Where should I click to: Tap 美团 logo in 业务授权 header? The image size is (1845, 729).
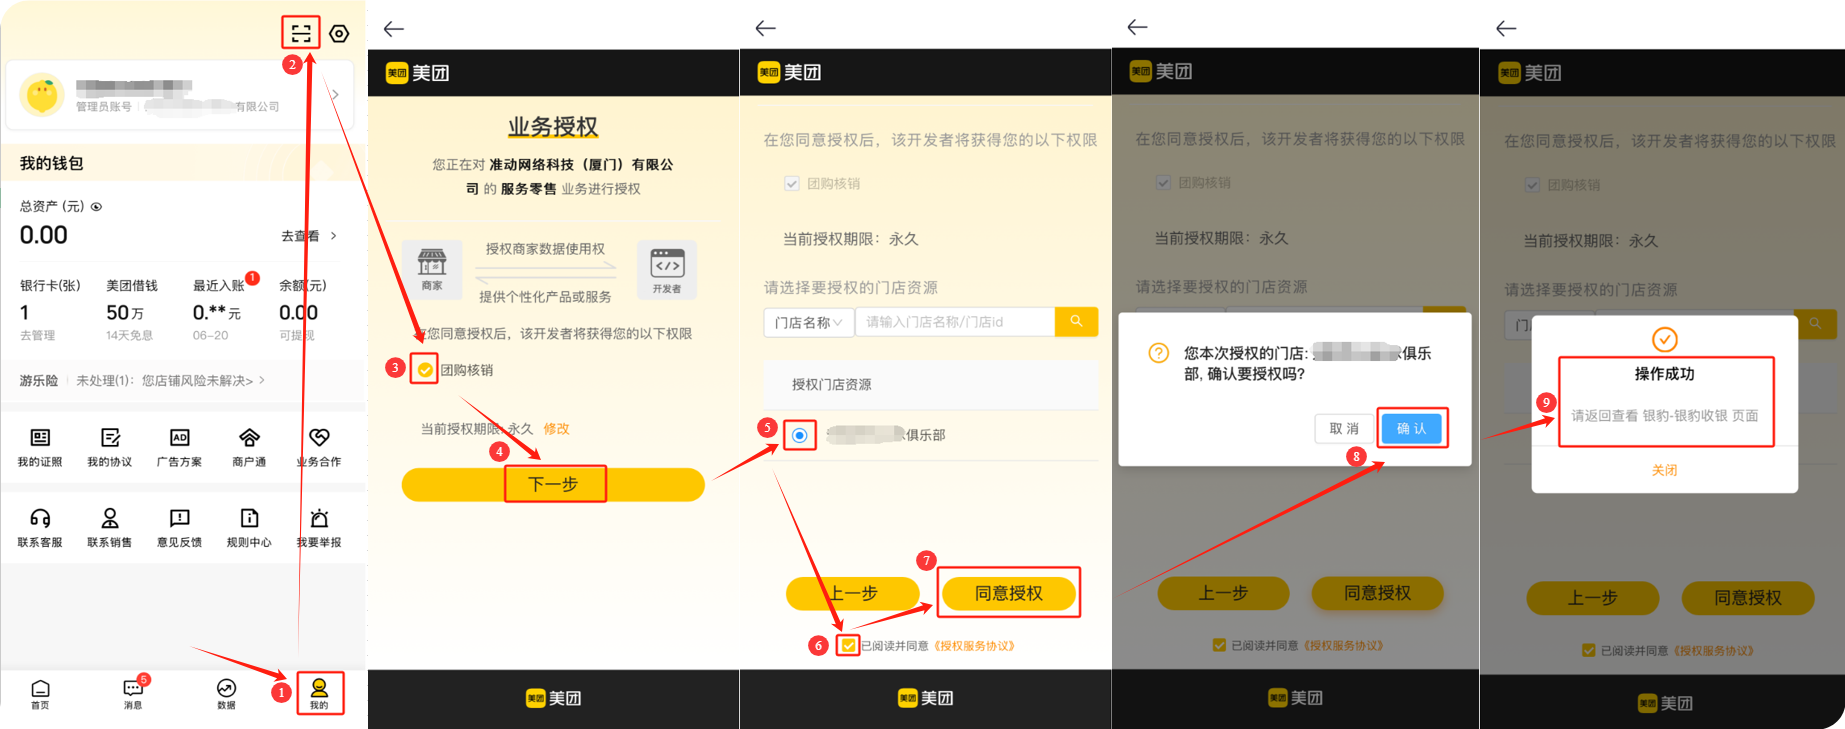[x=417, y=73]
